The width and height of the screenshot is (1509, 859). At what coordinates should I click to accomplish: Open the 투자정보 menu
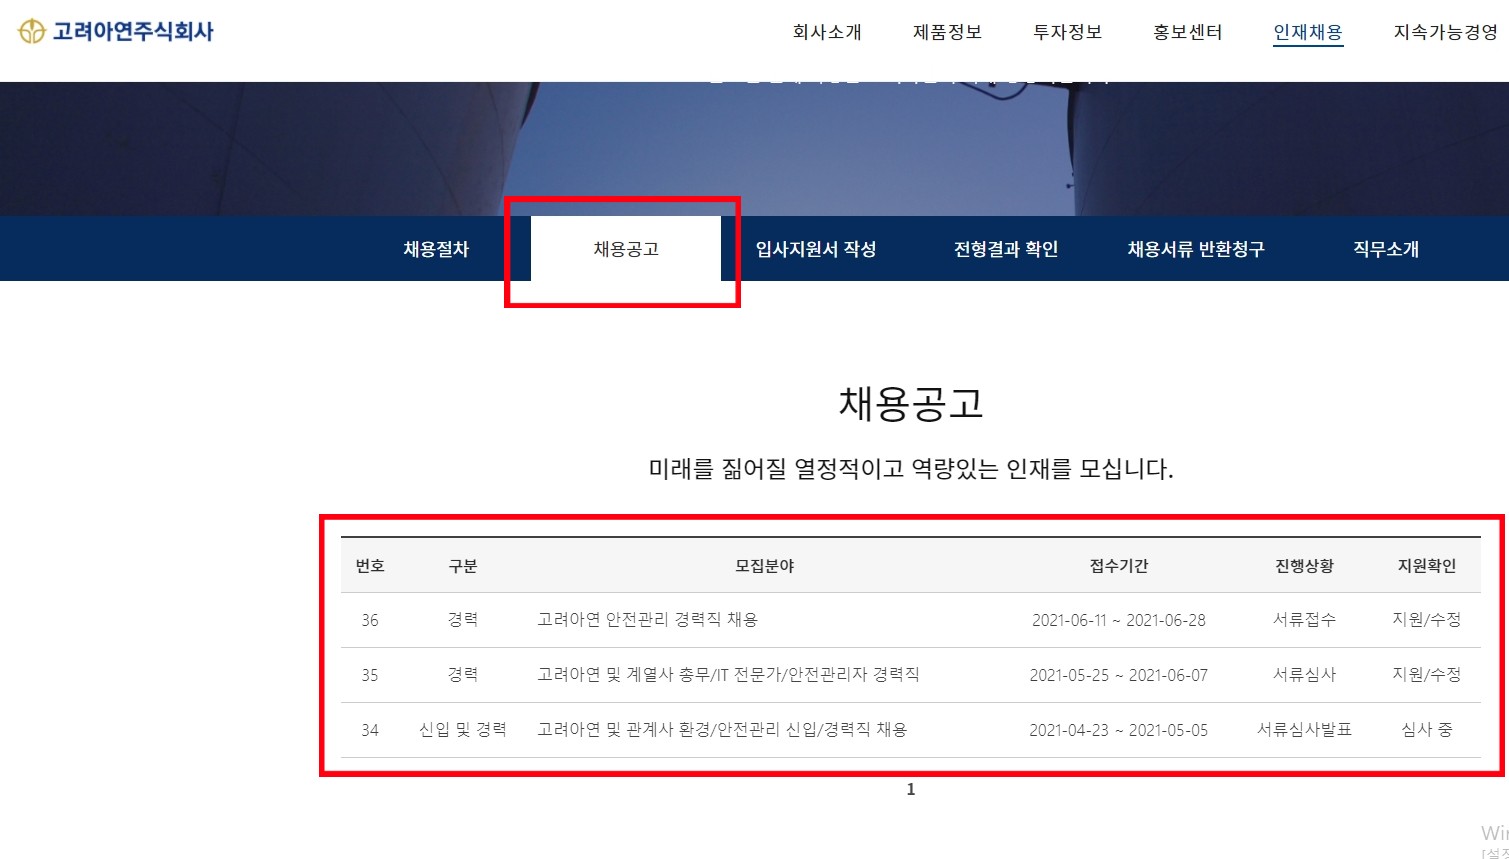[x=1067, y=32]
